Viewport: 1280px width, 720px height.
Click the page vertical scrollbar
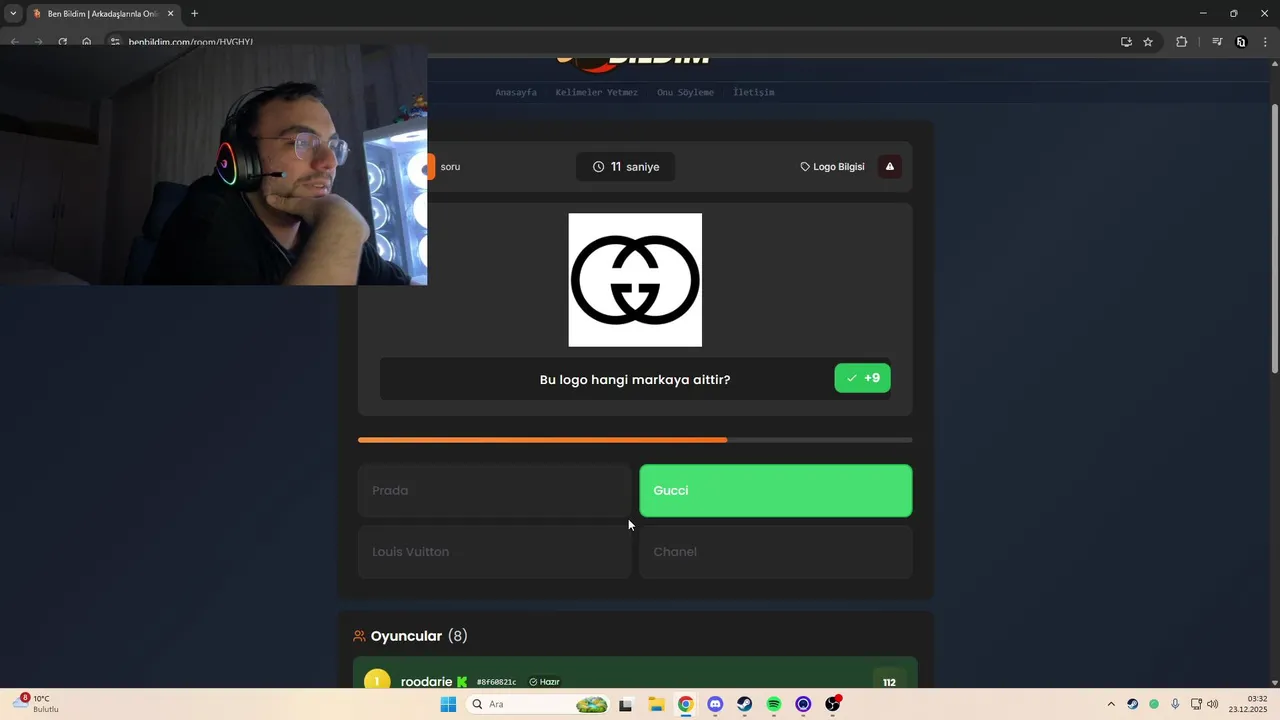(x=1274, y=238)
